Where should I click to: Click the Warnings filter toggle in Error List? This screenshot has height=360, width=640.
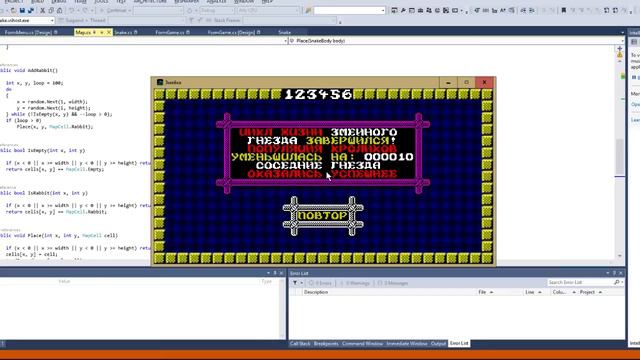click(354, 283)
